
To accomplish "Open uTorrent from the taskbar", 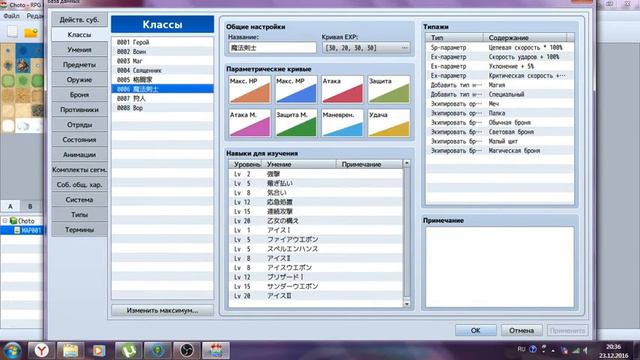I will click(x=129, y=350).
